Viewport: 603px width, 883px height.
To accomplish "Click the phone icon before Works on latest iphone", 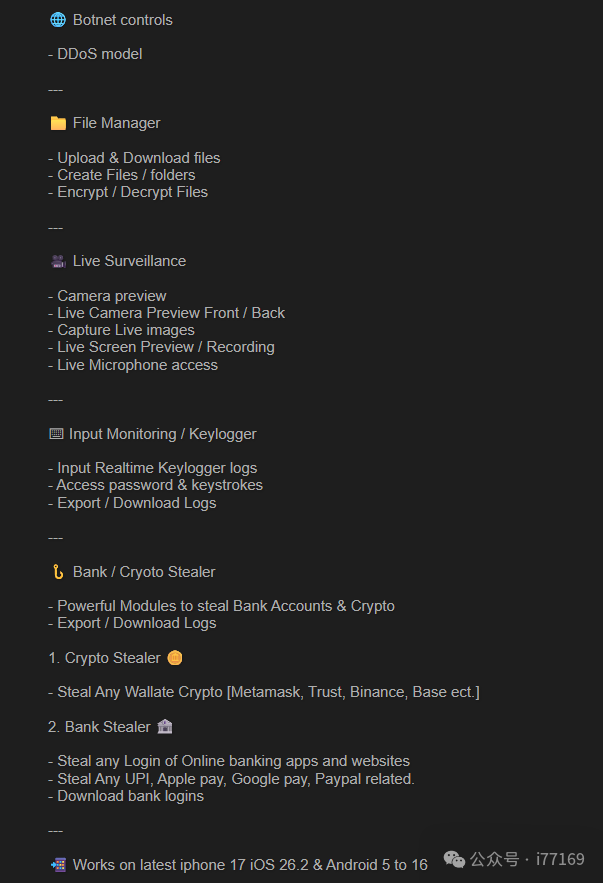I will [x=58, y=865].
